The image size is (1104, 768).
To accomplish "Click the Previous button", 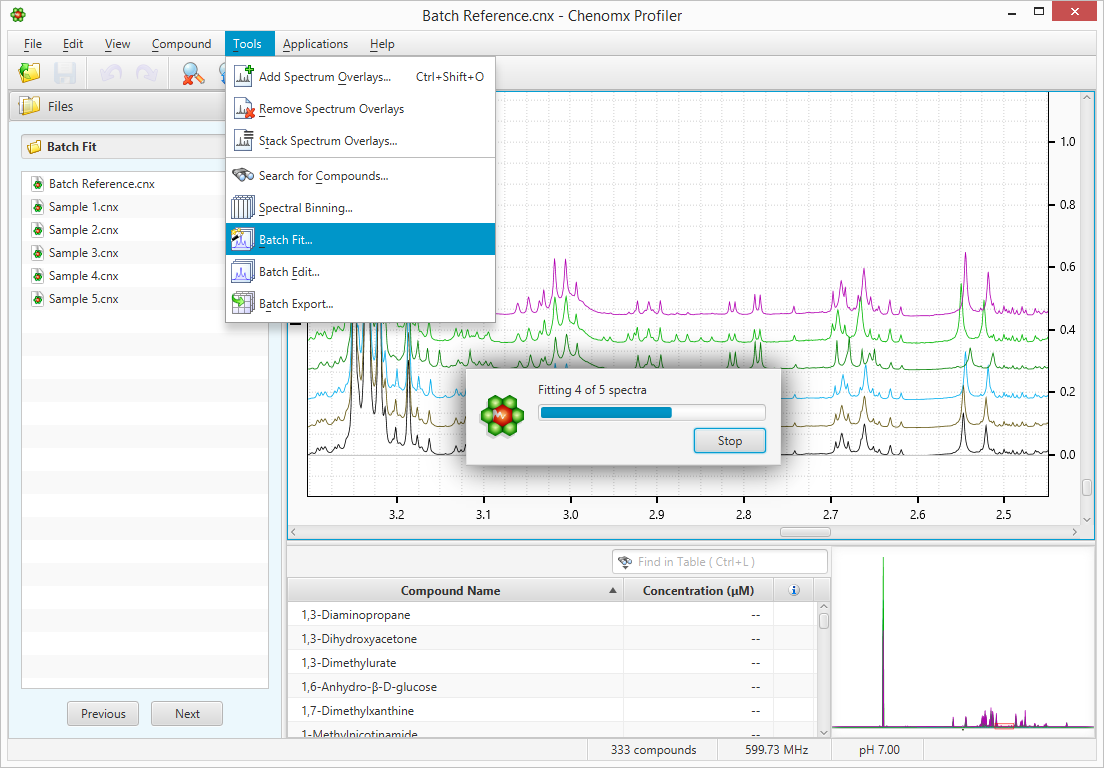I will tap(103, 714).
